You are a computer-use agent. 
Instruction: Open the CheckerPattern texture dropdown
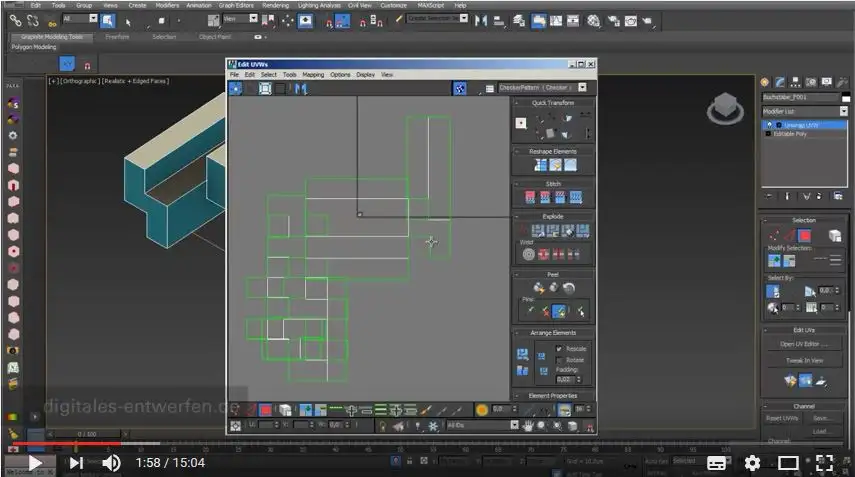tap(582, 87)
